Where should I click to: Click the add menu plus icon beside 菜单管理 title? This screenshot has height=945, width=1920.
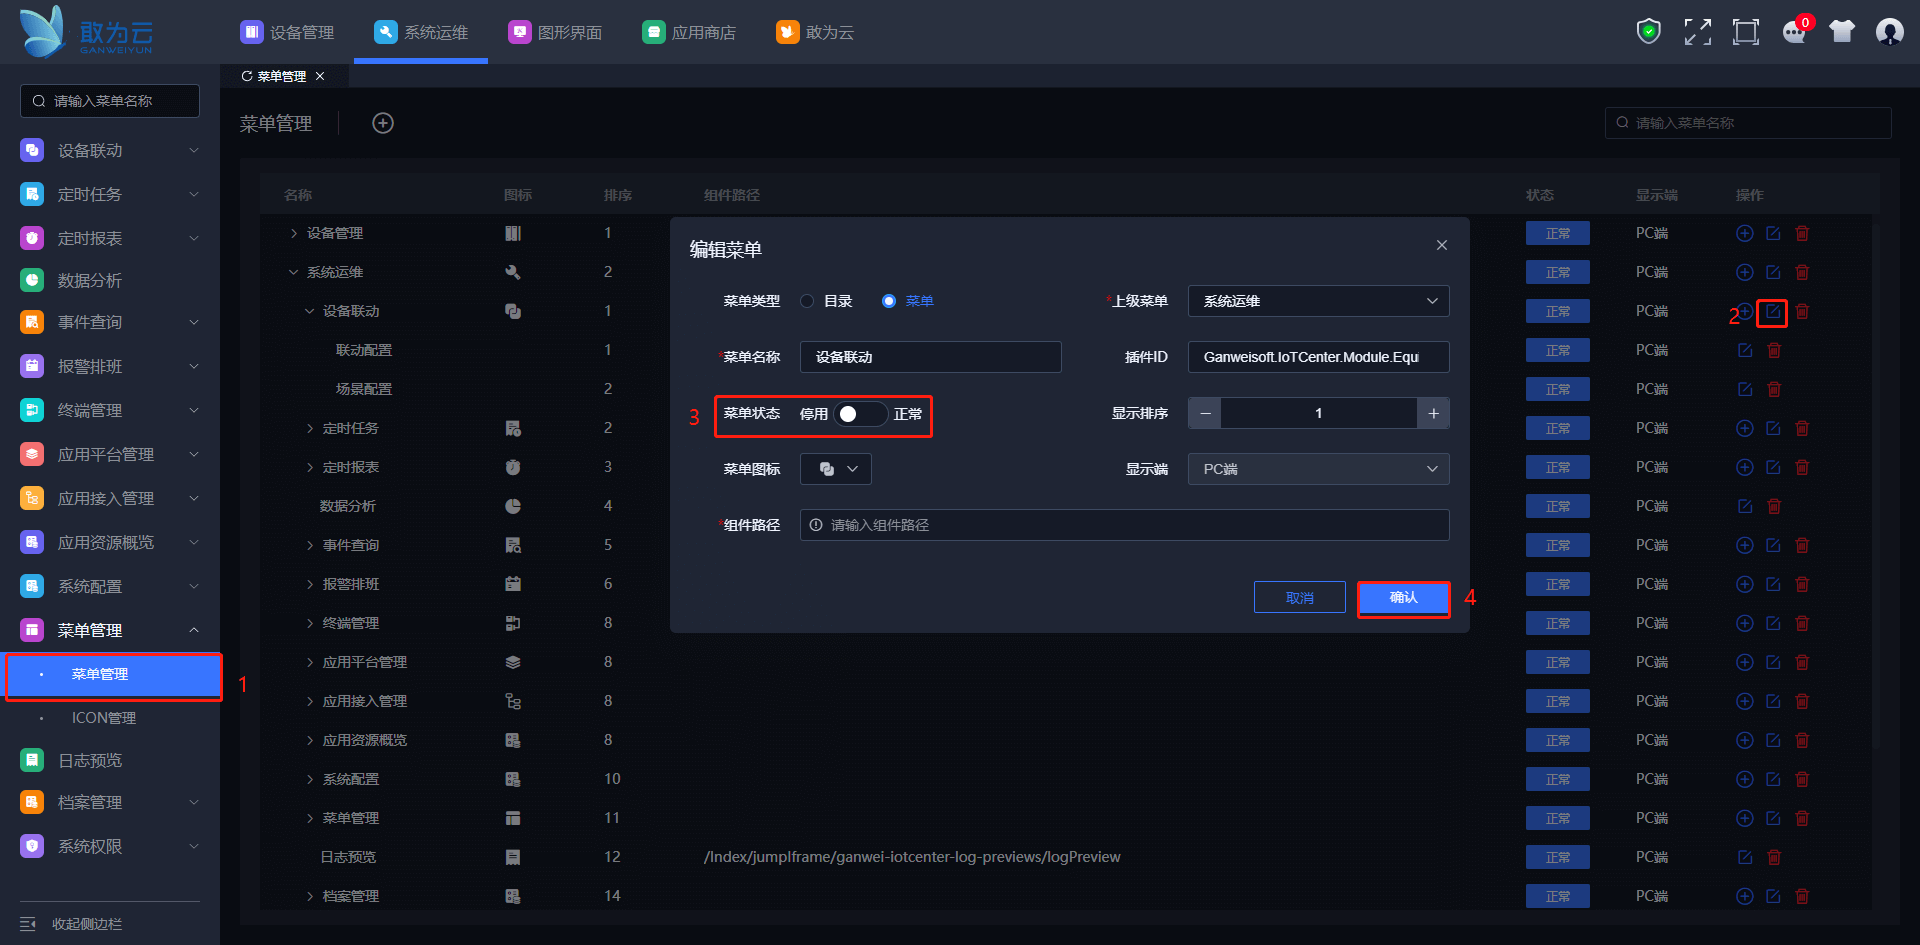tap(383, 123)
